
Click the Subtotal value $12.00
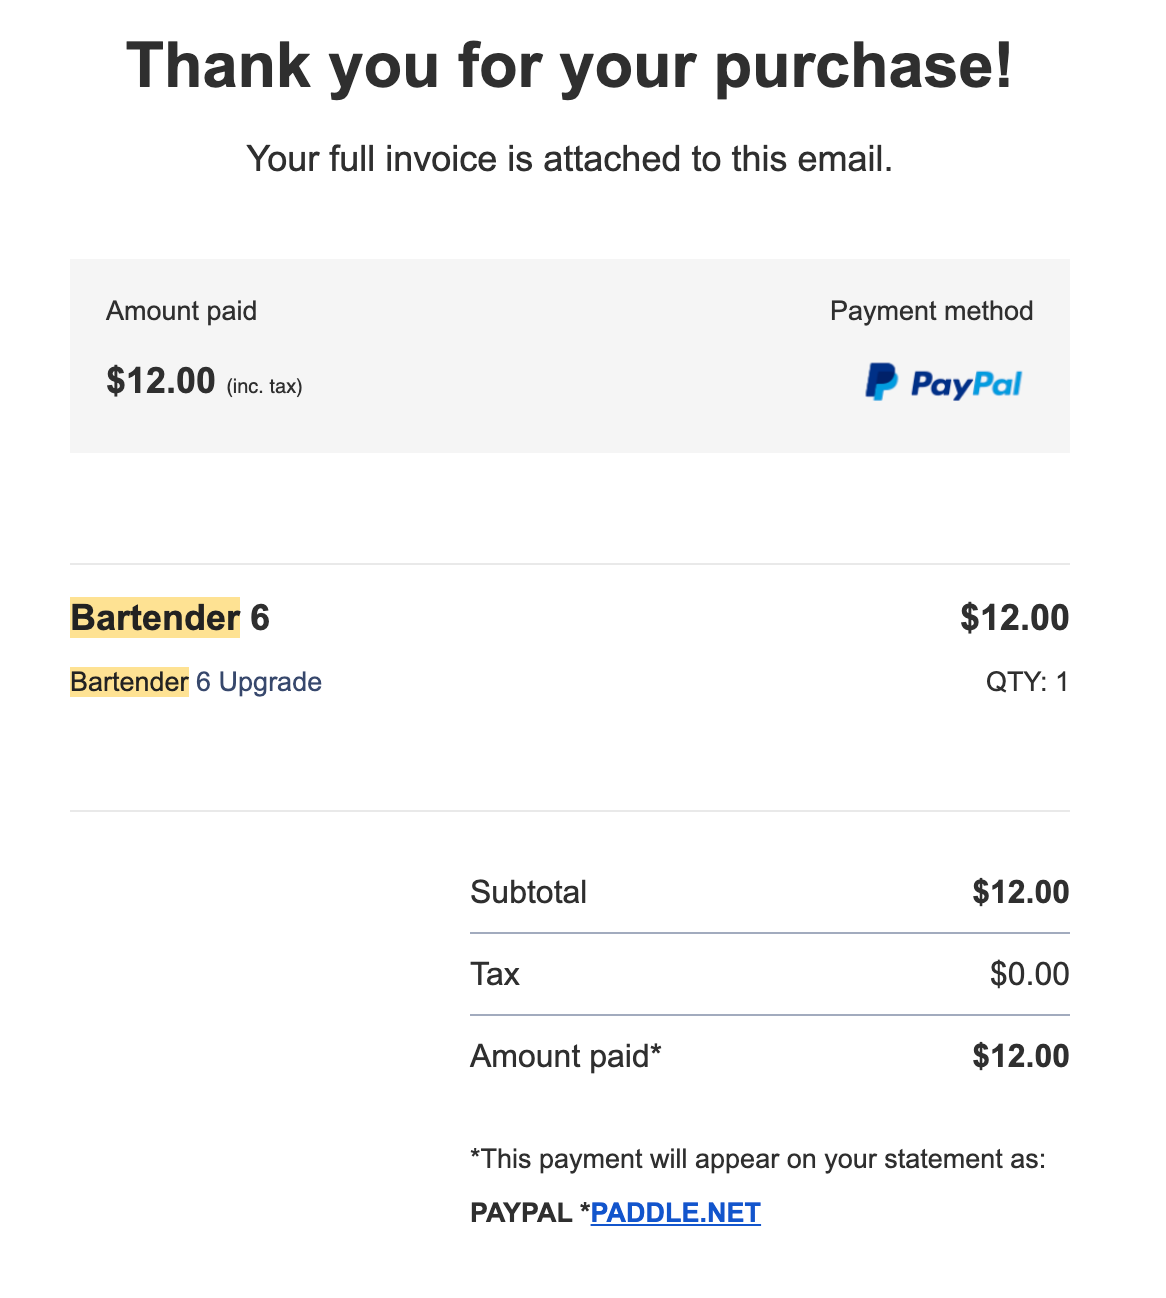1020,892
